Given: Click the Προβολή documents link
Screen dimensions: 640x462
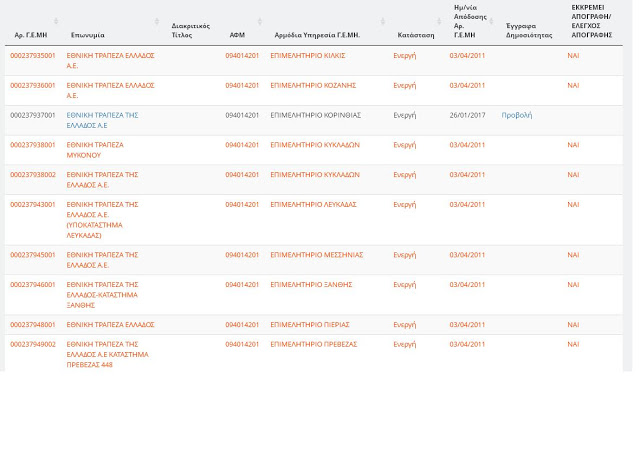Looking at the screenshot, I should [x=517, y=115].
